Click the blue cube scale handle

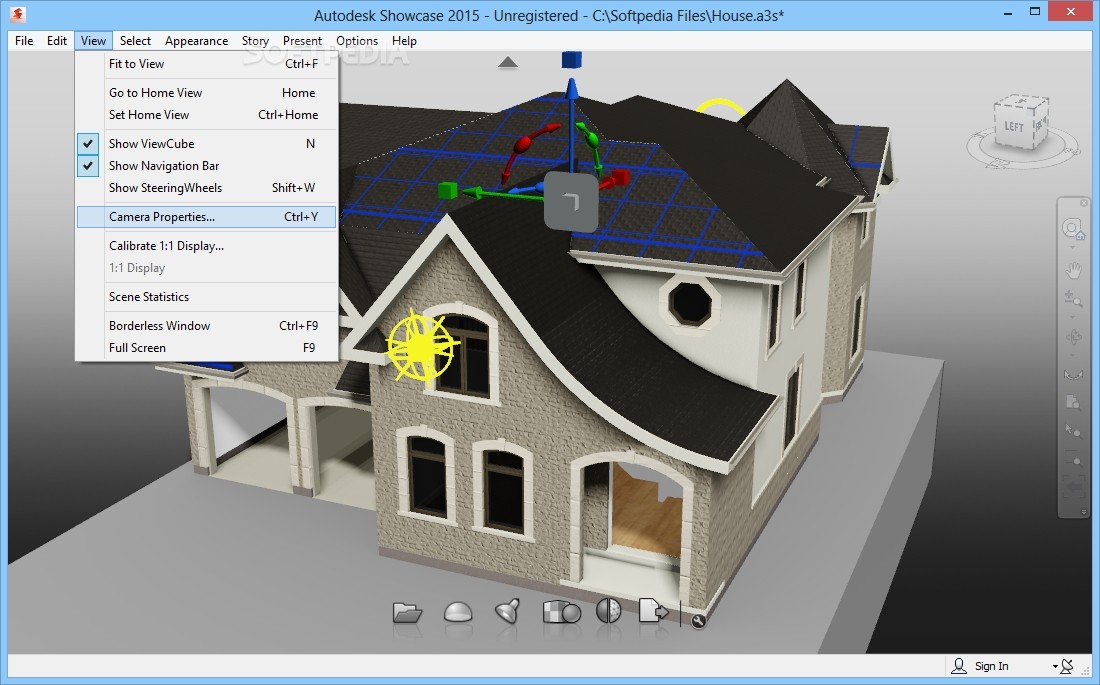click(572, 60)
